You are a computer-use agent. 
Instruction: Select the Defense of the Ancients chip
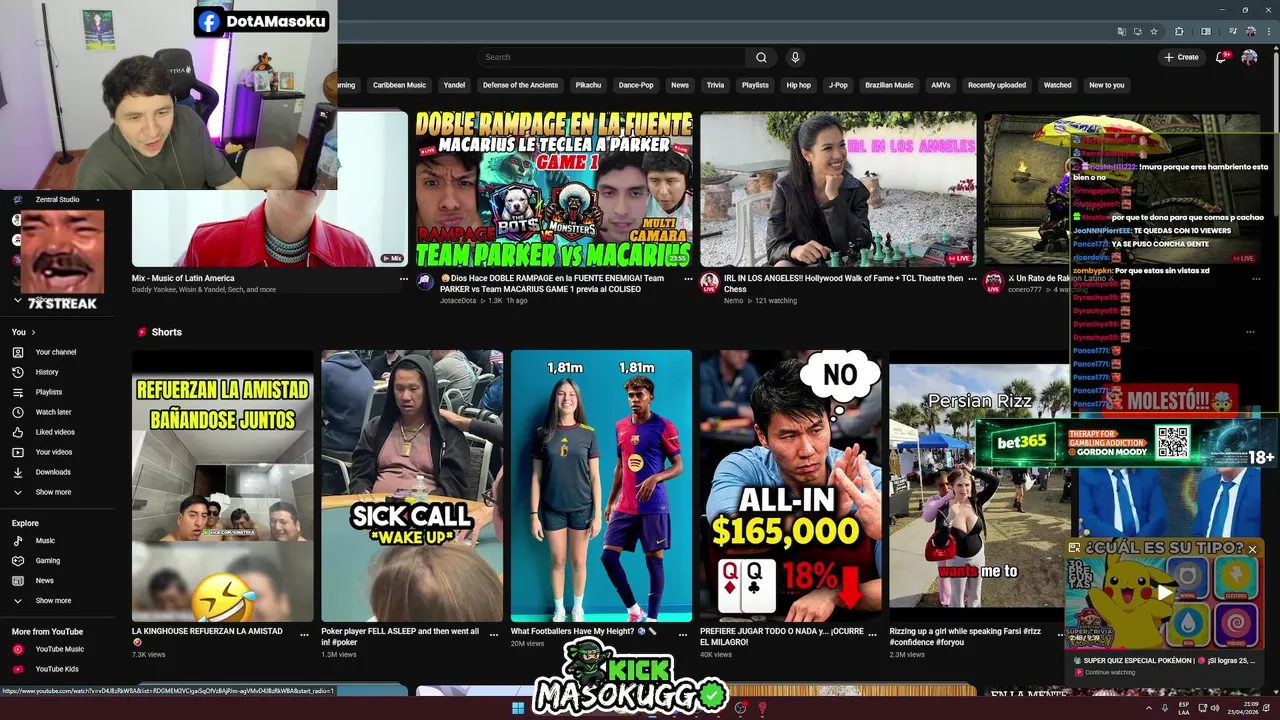click(520, 85)
